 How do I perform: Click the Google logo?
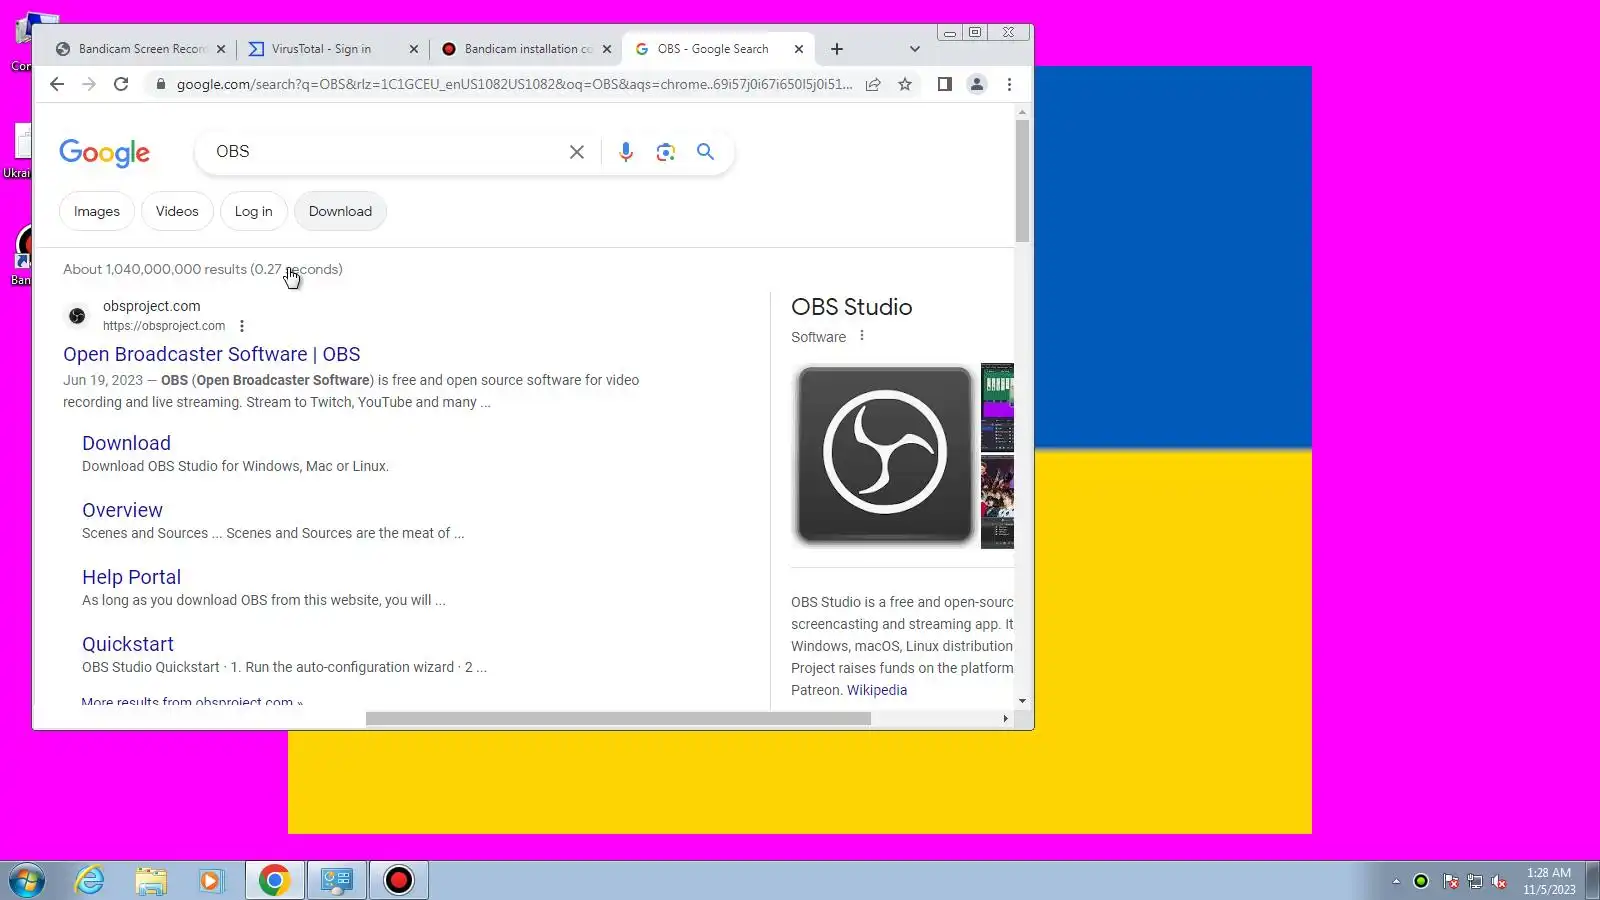point(105,152)
